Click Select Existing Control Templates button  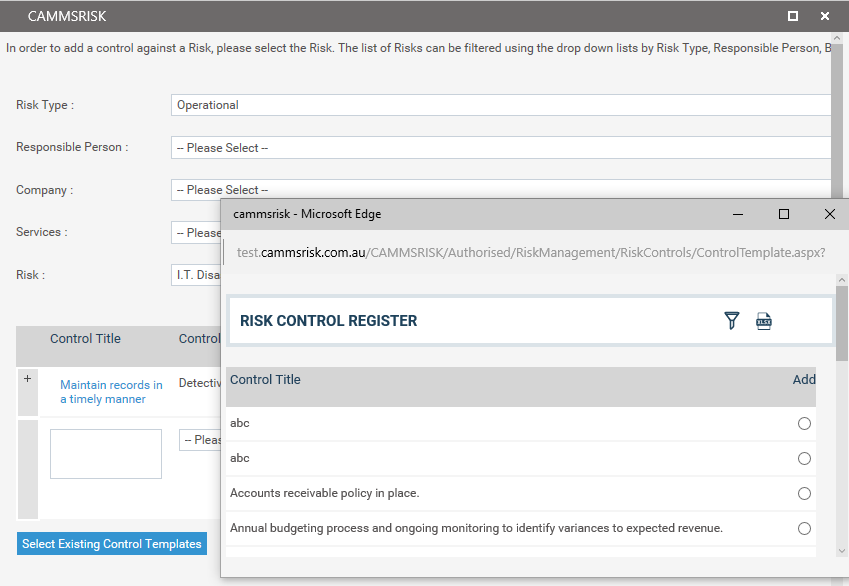112,544
